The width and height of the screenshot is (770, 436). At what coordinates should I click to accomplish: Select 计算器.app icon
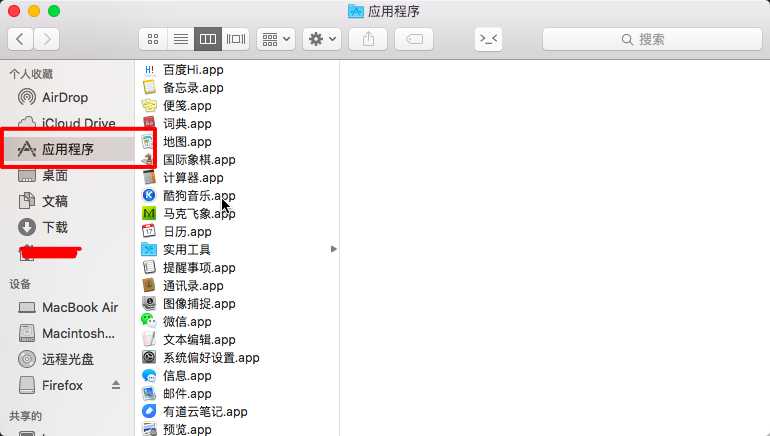coord(149,178)
